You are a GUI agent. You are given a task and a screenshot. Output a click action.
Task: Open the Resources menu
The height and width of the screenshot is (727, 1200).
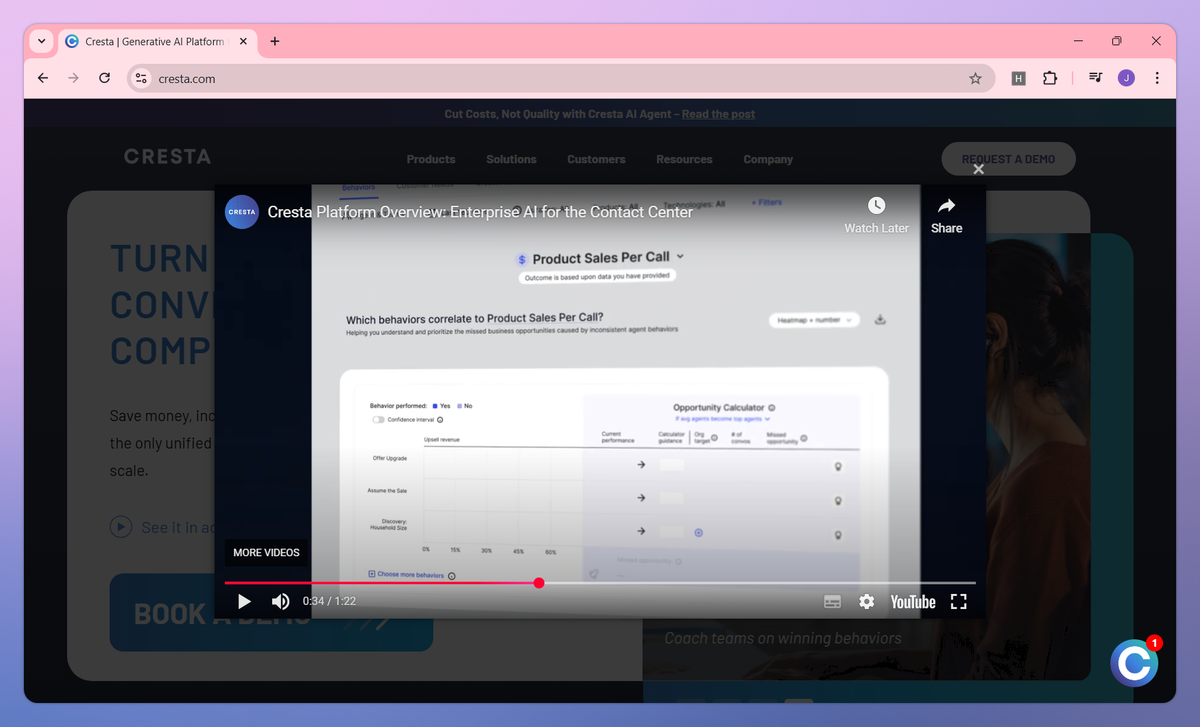tap(684, 159)
